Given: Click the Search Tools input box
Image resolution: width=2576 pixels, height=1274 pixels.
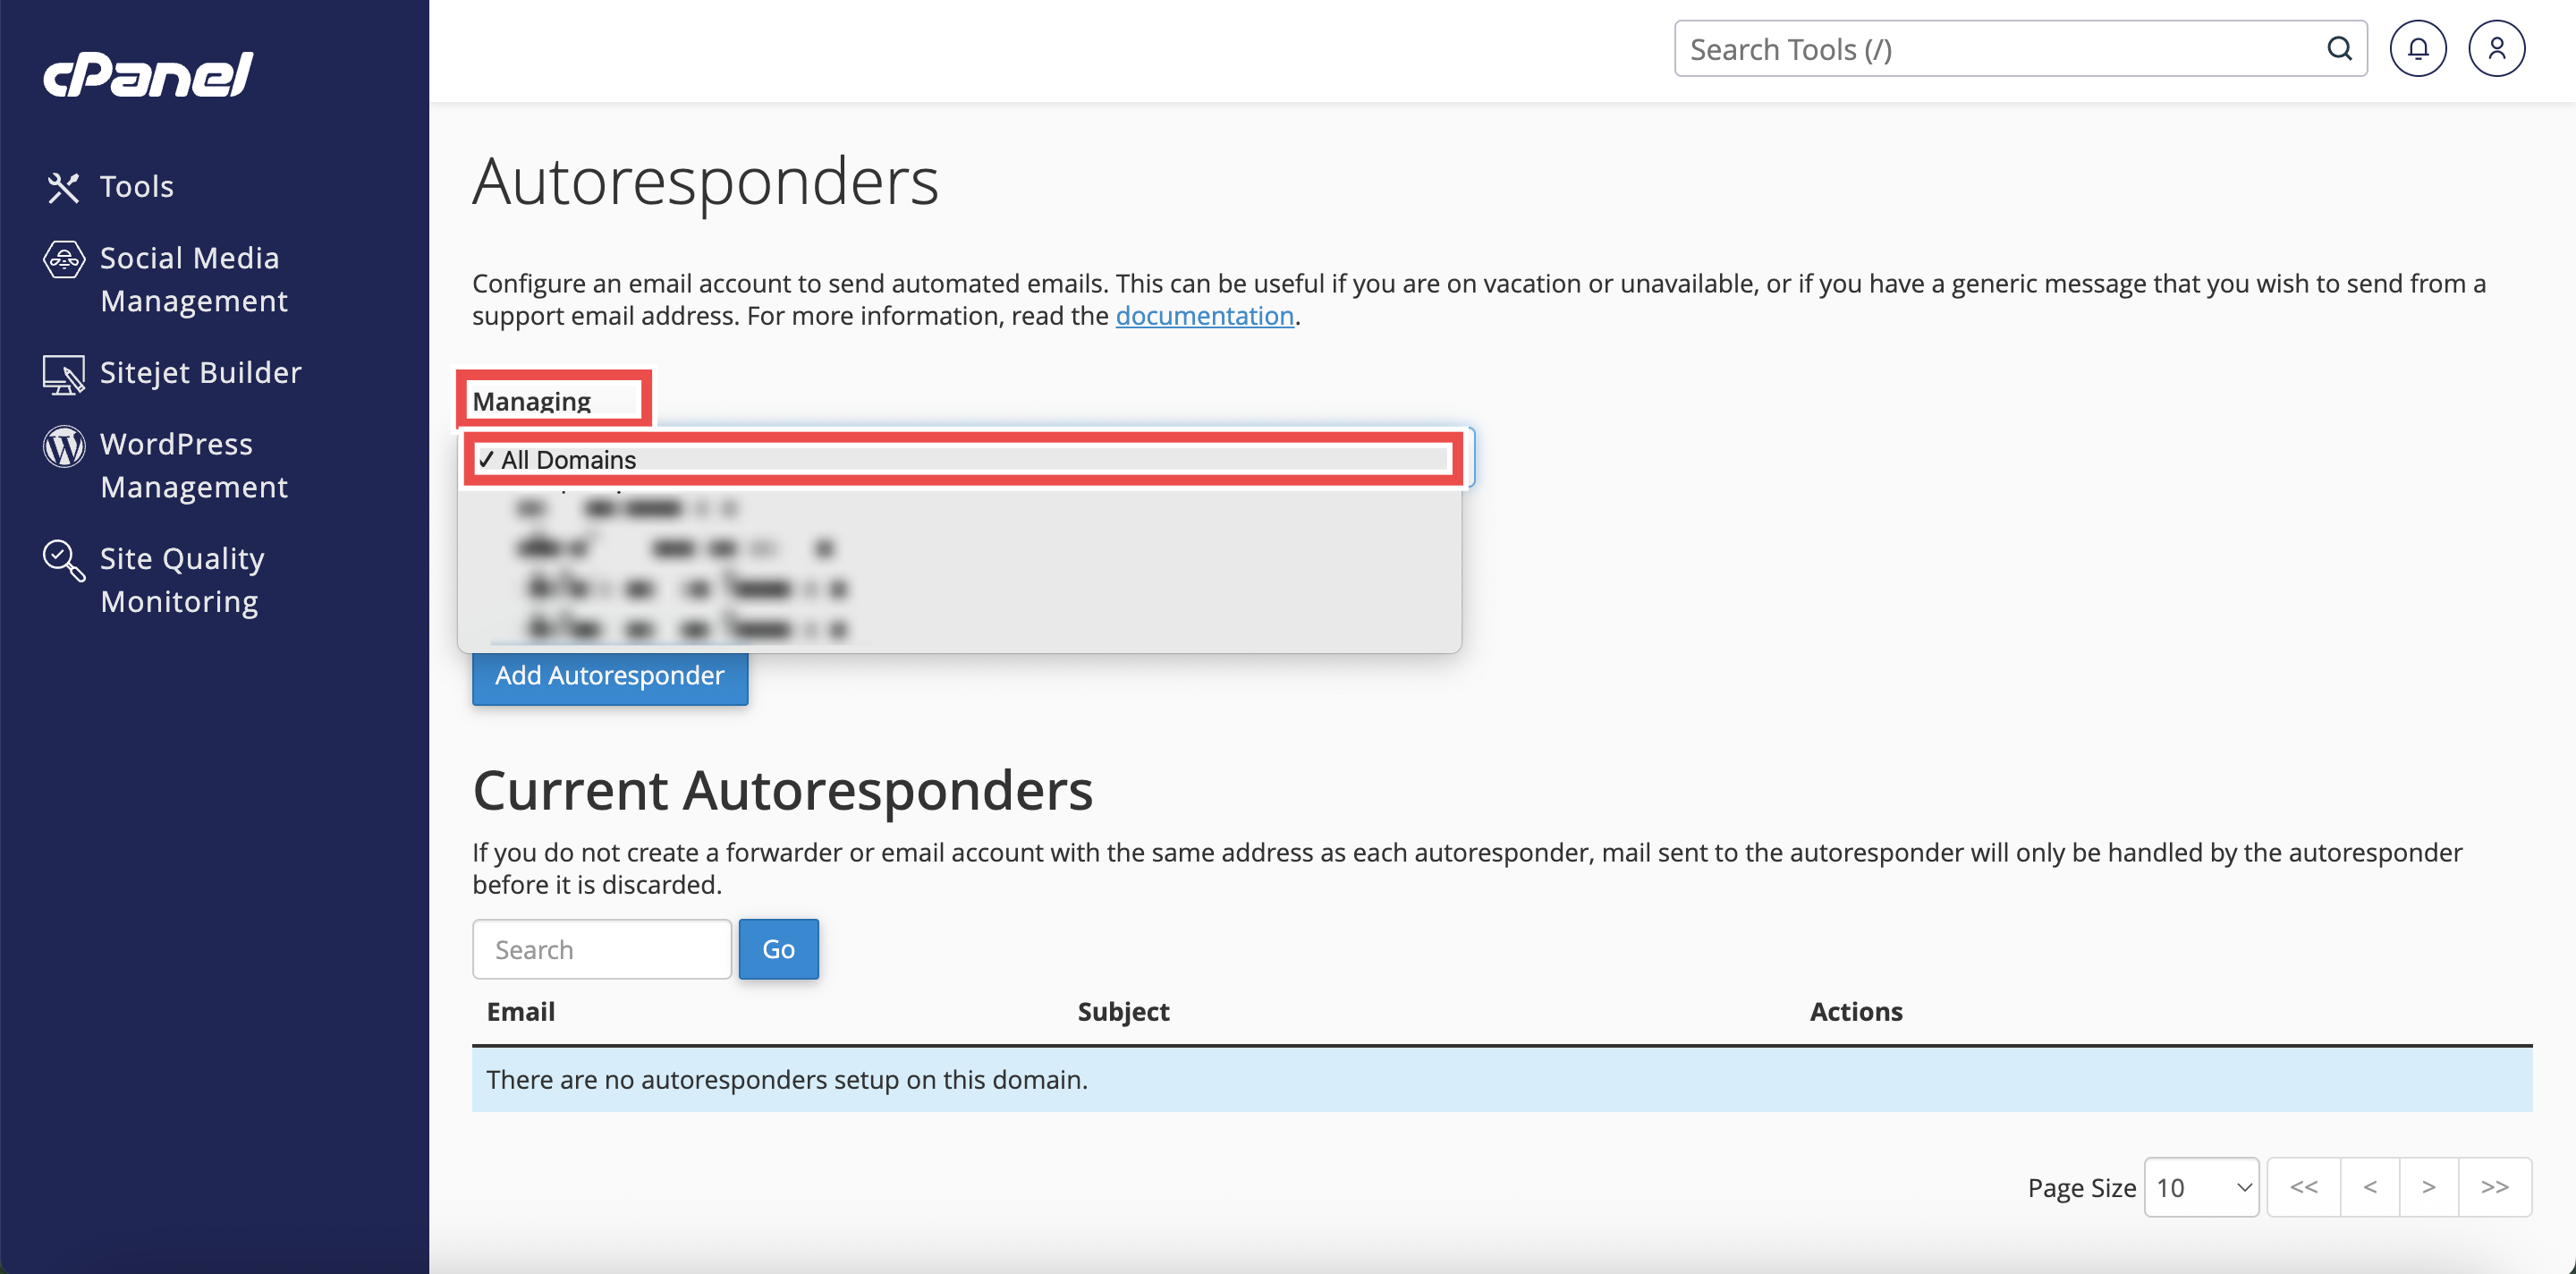Looking at the screenshot, I should pos(2000,48).
